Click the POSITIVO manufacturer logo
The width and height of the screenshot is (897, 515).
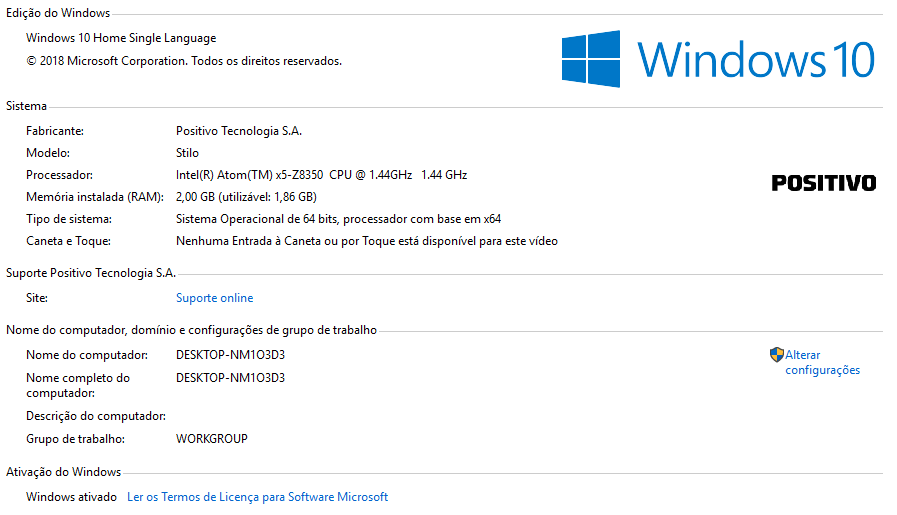point(824,183)
